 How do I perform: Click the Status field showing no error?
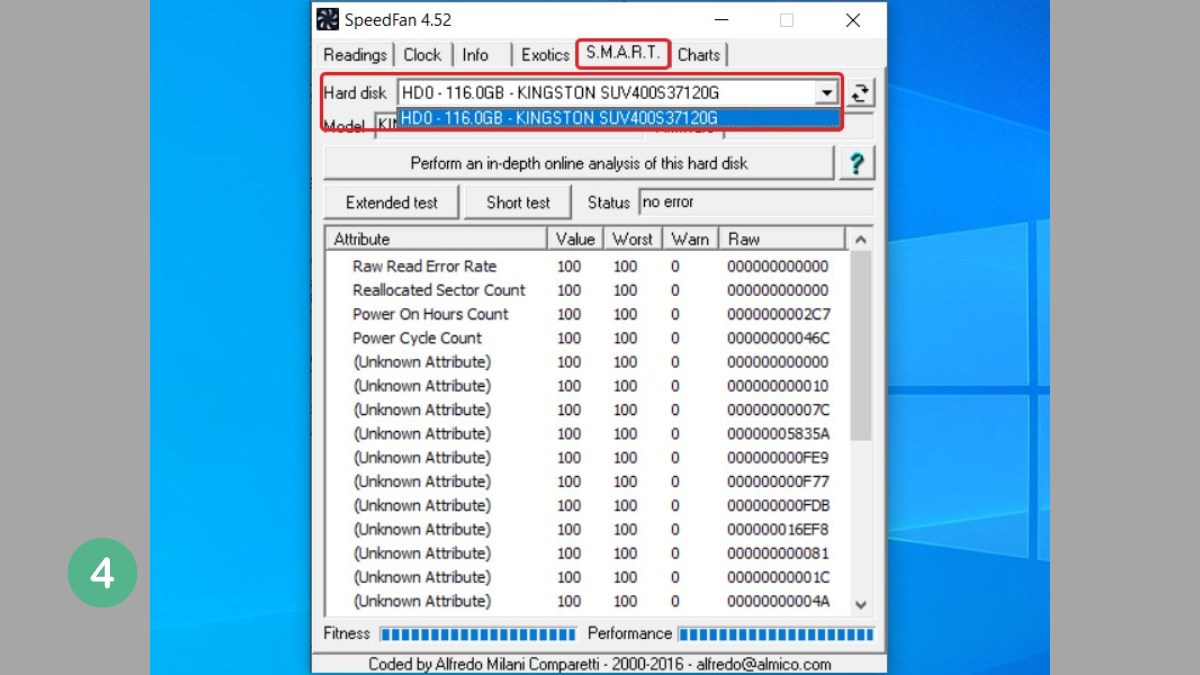coord(756,202)
